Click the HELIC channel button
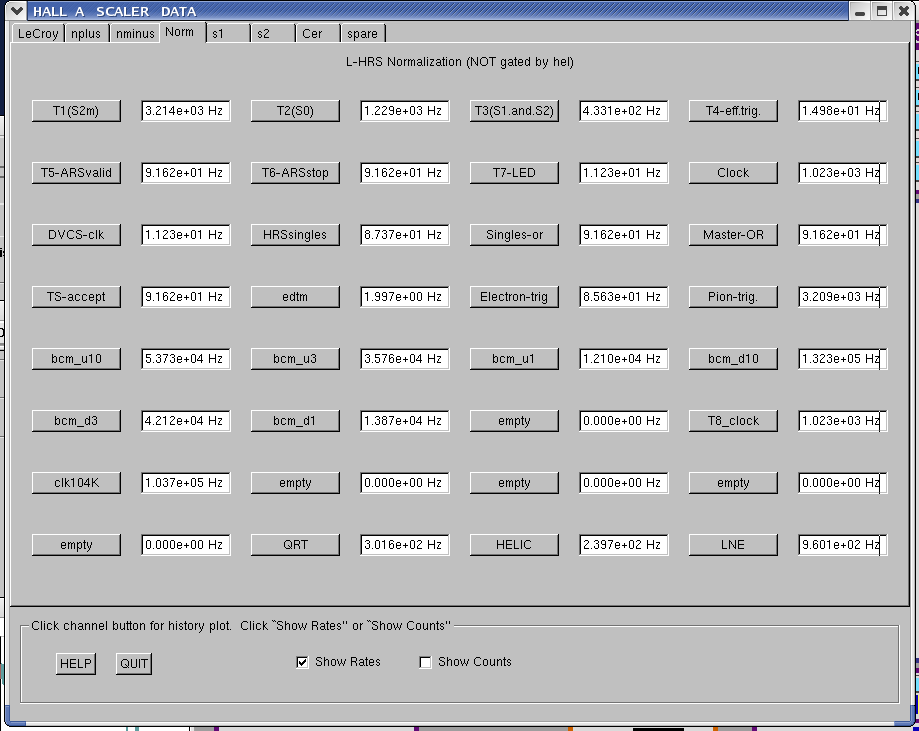 click(x=514, y=545)
